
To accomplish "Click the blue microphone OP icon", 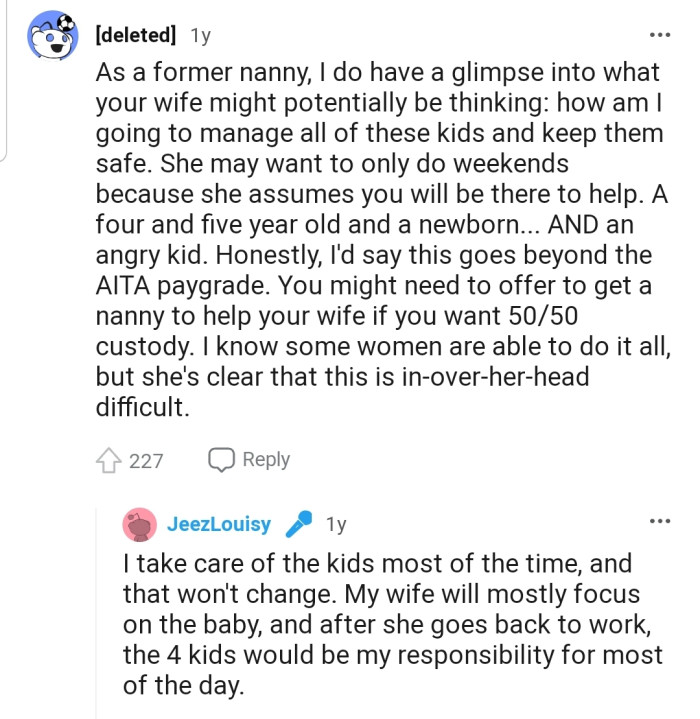I will pyautogui.click(x=298, y=524).
